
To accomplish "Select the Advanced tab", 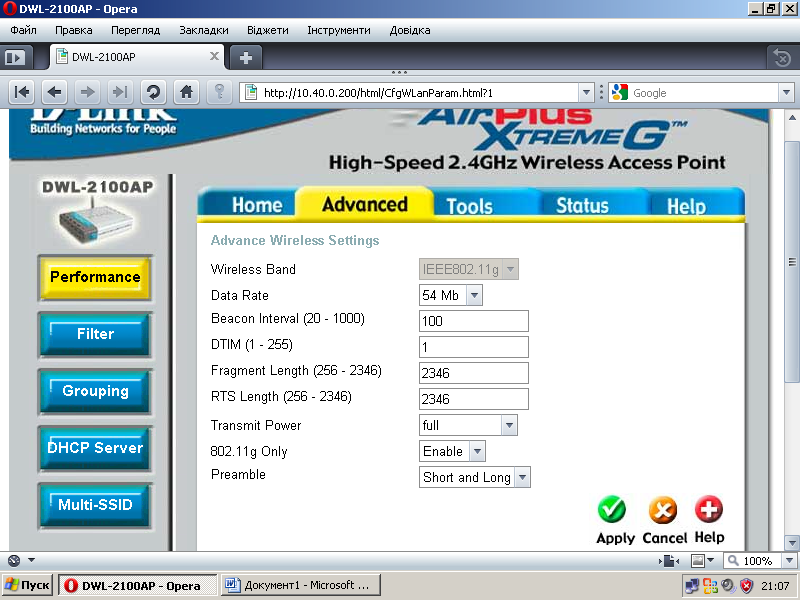I will [x=365, y=204].
